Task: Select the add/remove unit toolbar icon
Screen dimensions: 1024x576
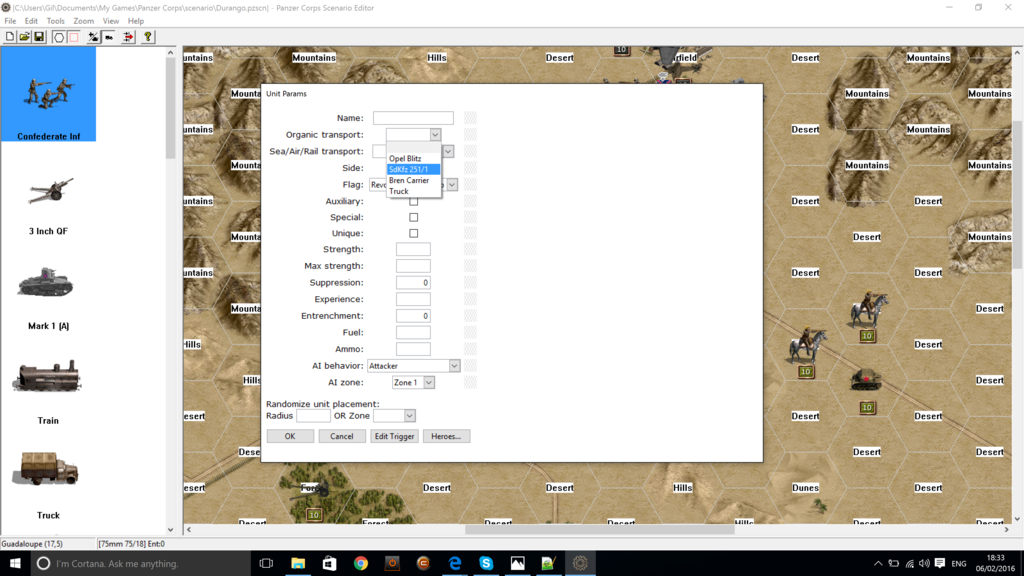Action: (x=93, y=37)
